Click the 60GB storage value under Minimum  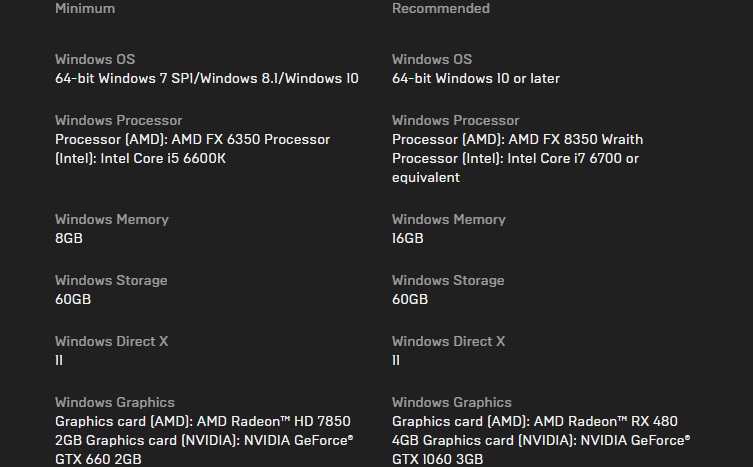click(73, 300)
